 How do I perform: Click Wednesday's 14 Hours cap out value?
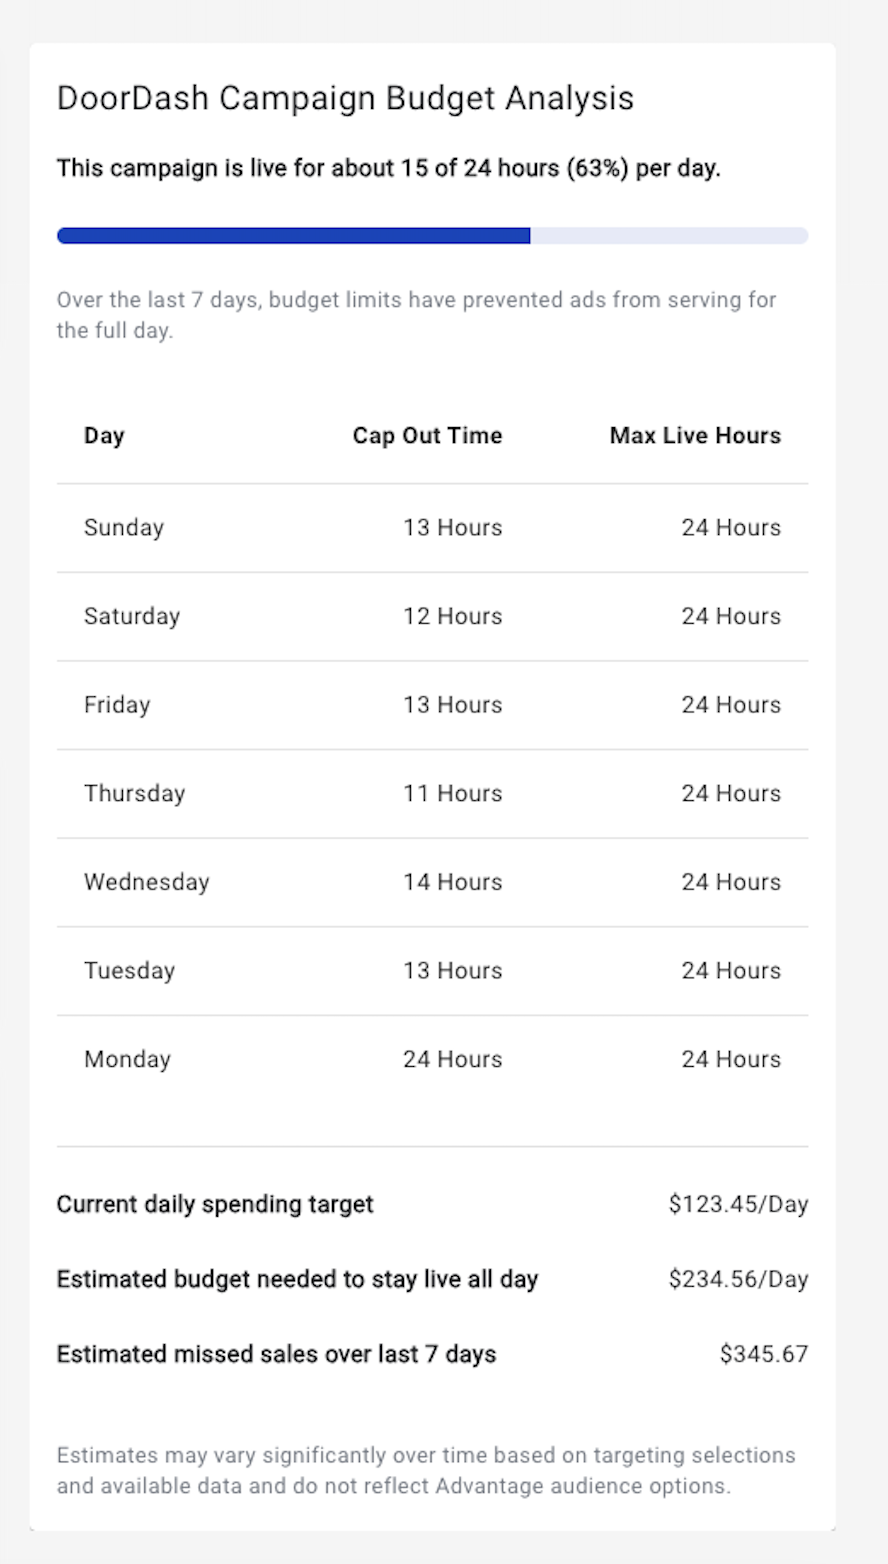452,882
